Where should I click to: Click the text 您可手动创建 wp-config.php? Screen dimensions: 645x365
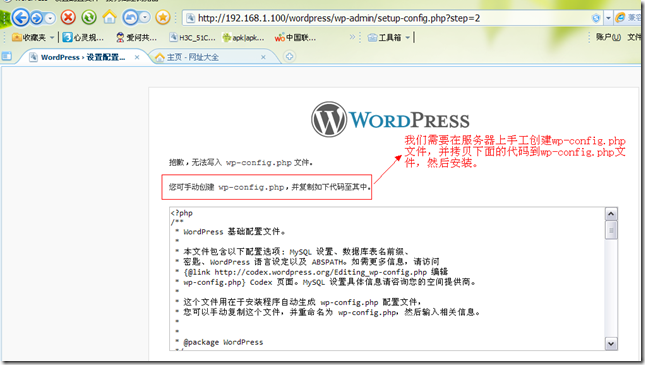point(226,187)
